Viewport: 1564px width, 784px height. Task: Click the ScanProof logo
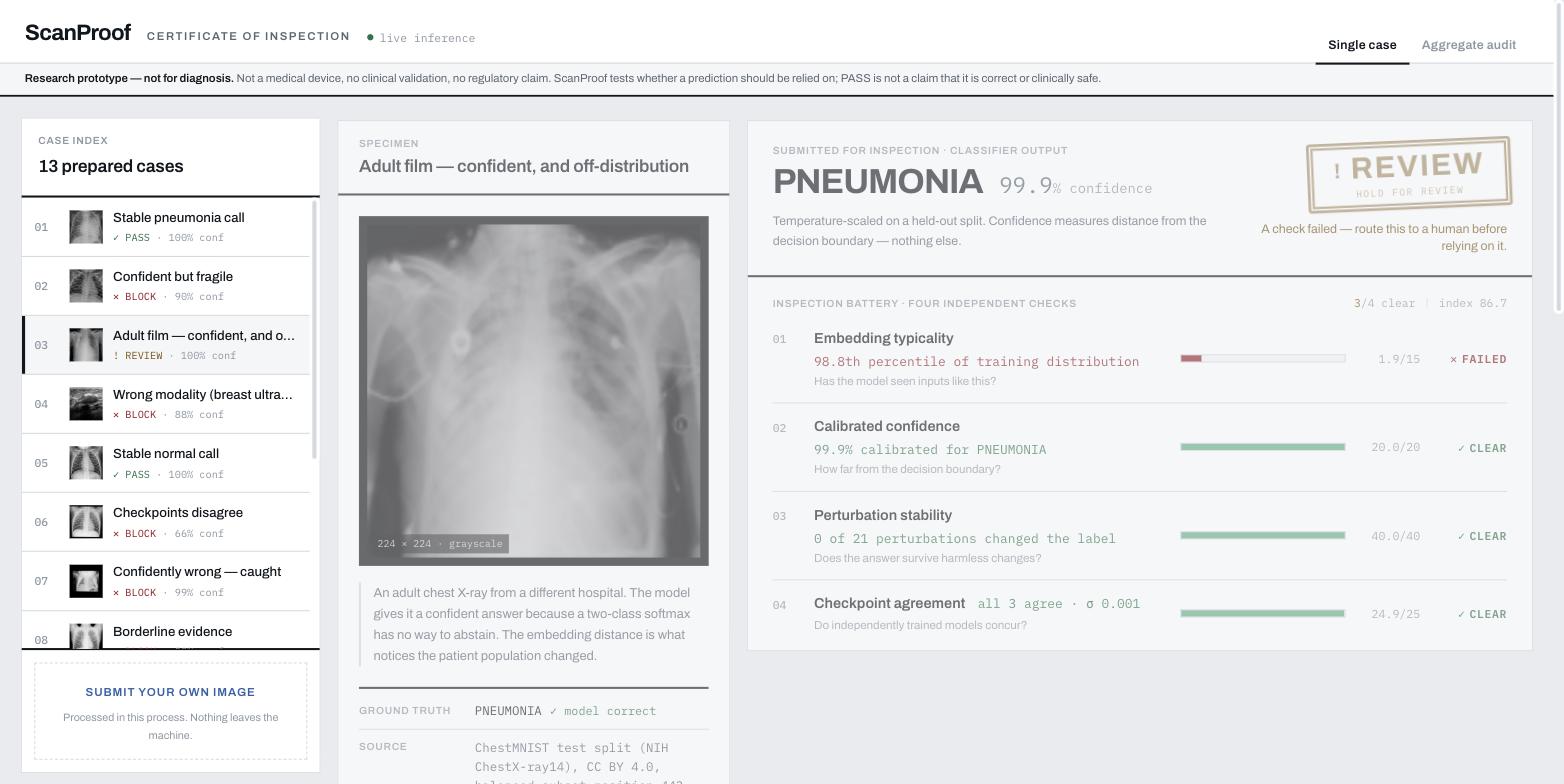click(78, 33)
